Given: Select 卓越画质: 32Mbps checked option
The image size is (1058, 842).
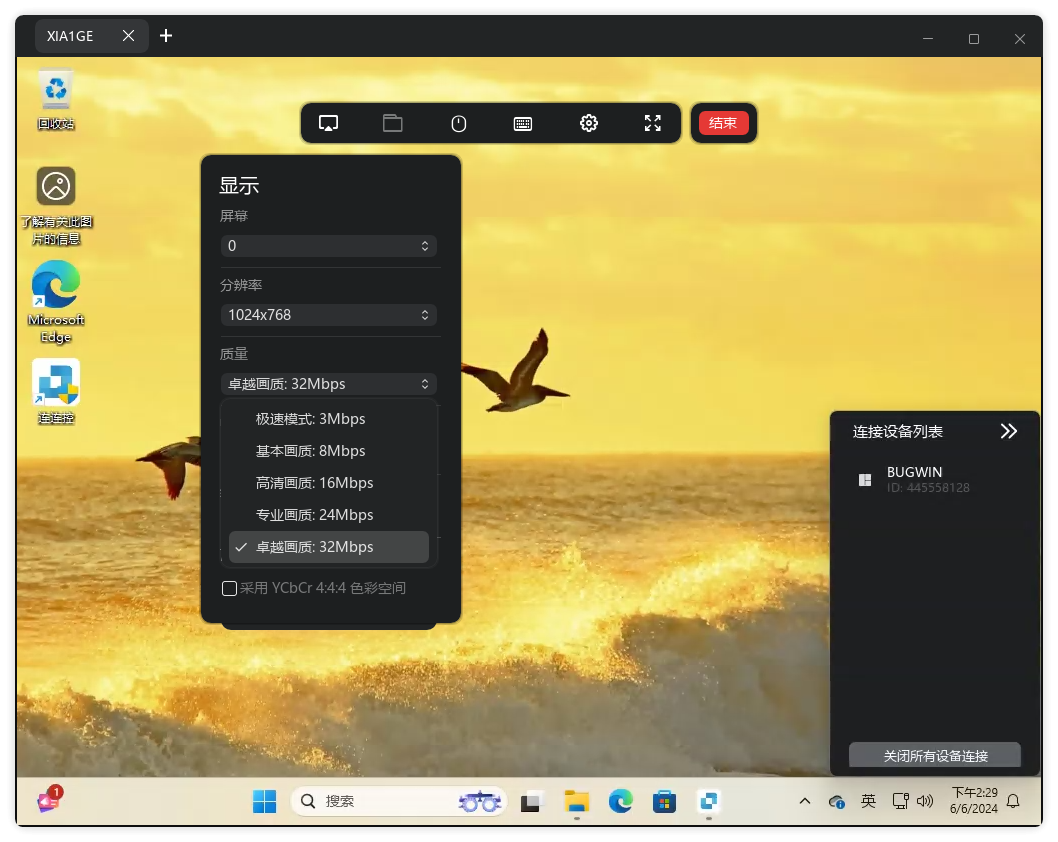Looking at the screenshot, I should 329,547.
